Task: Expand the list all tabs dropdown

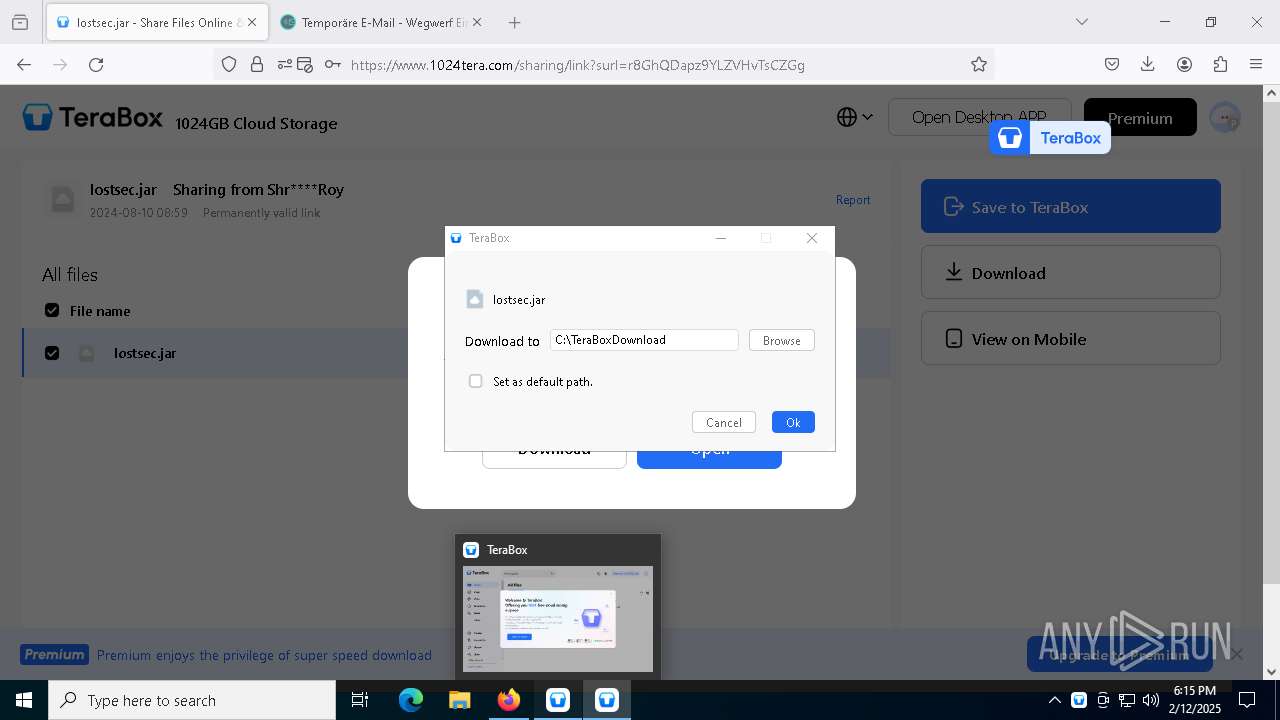Action: pyautogui.click(x=1081, y=22)
